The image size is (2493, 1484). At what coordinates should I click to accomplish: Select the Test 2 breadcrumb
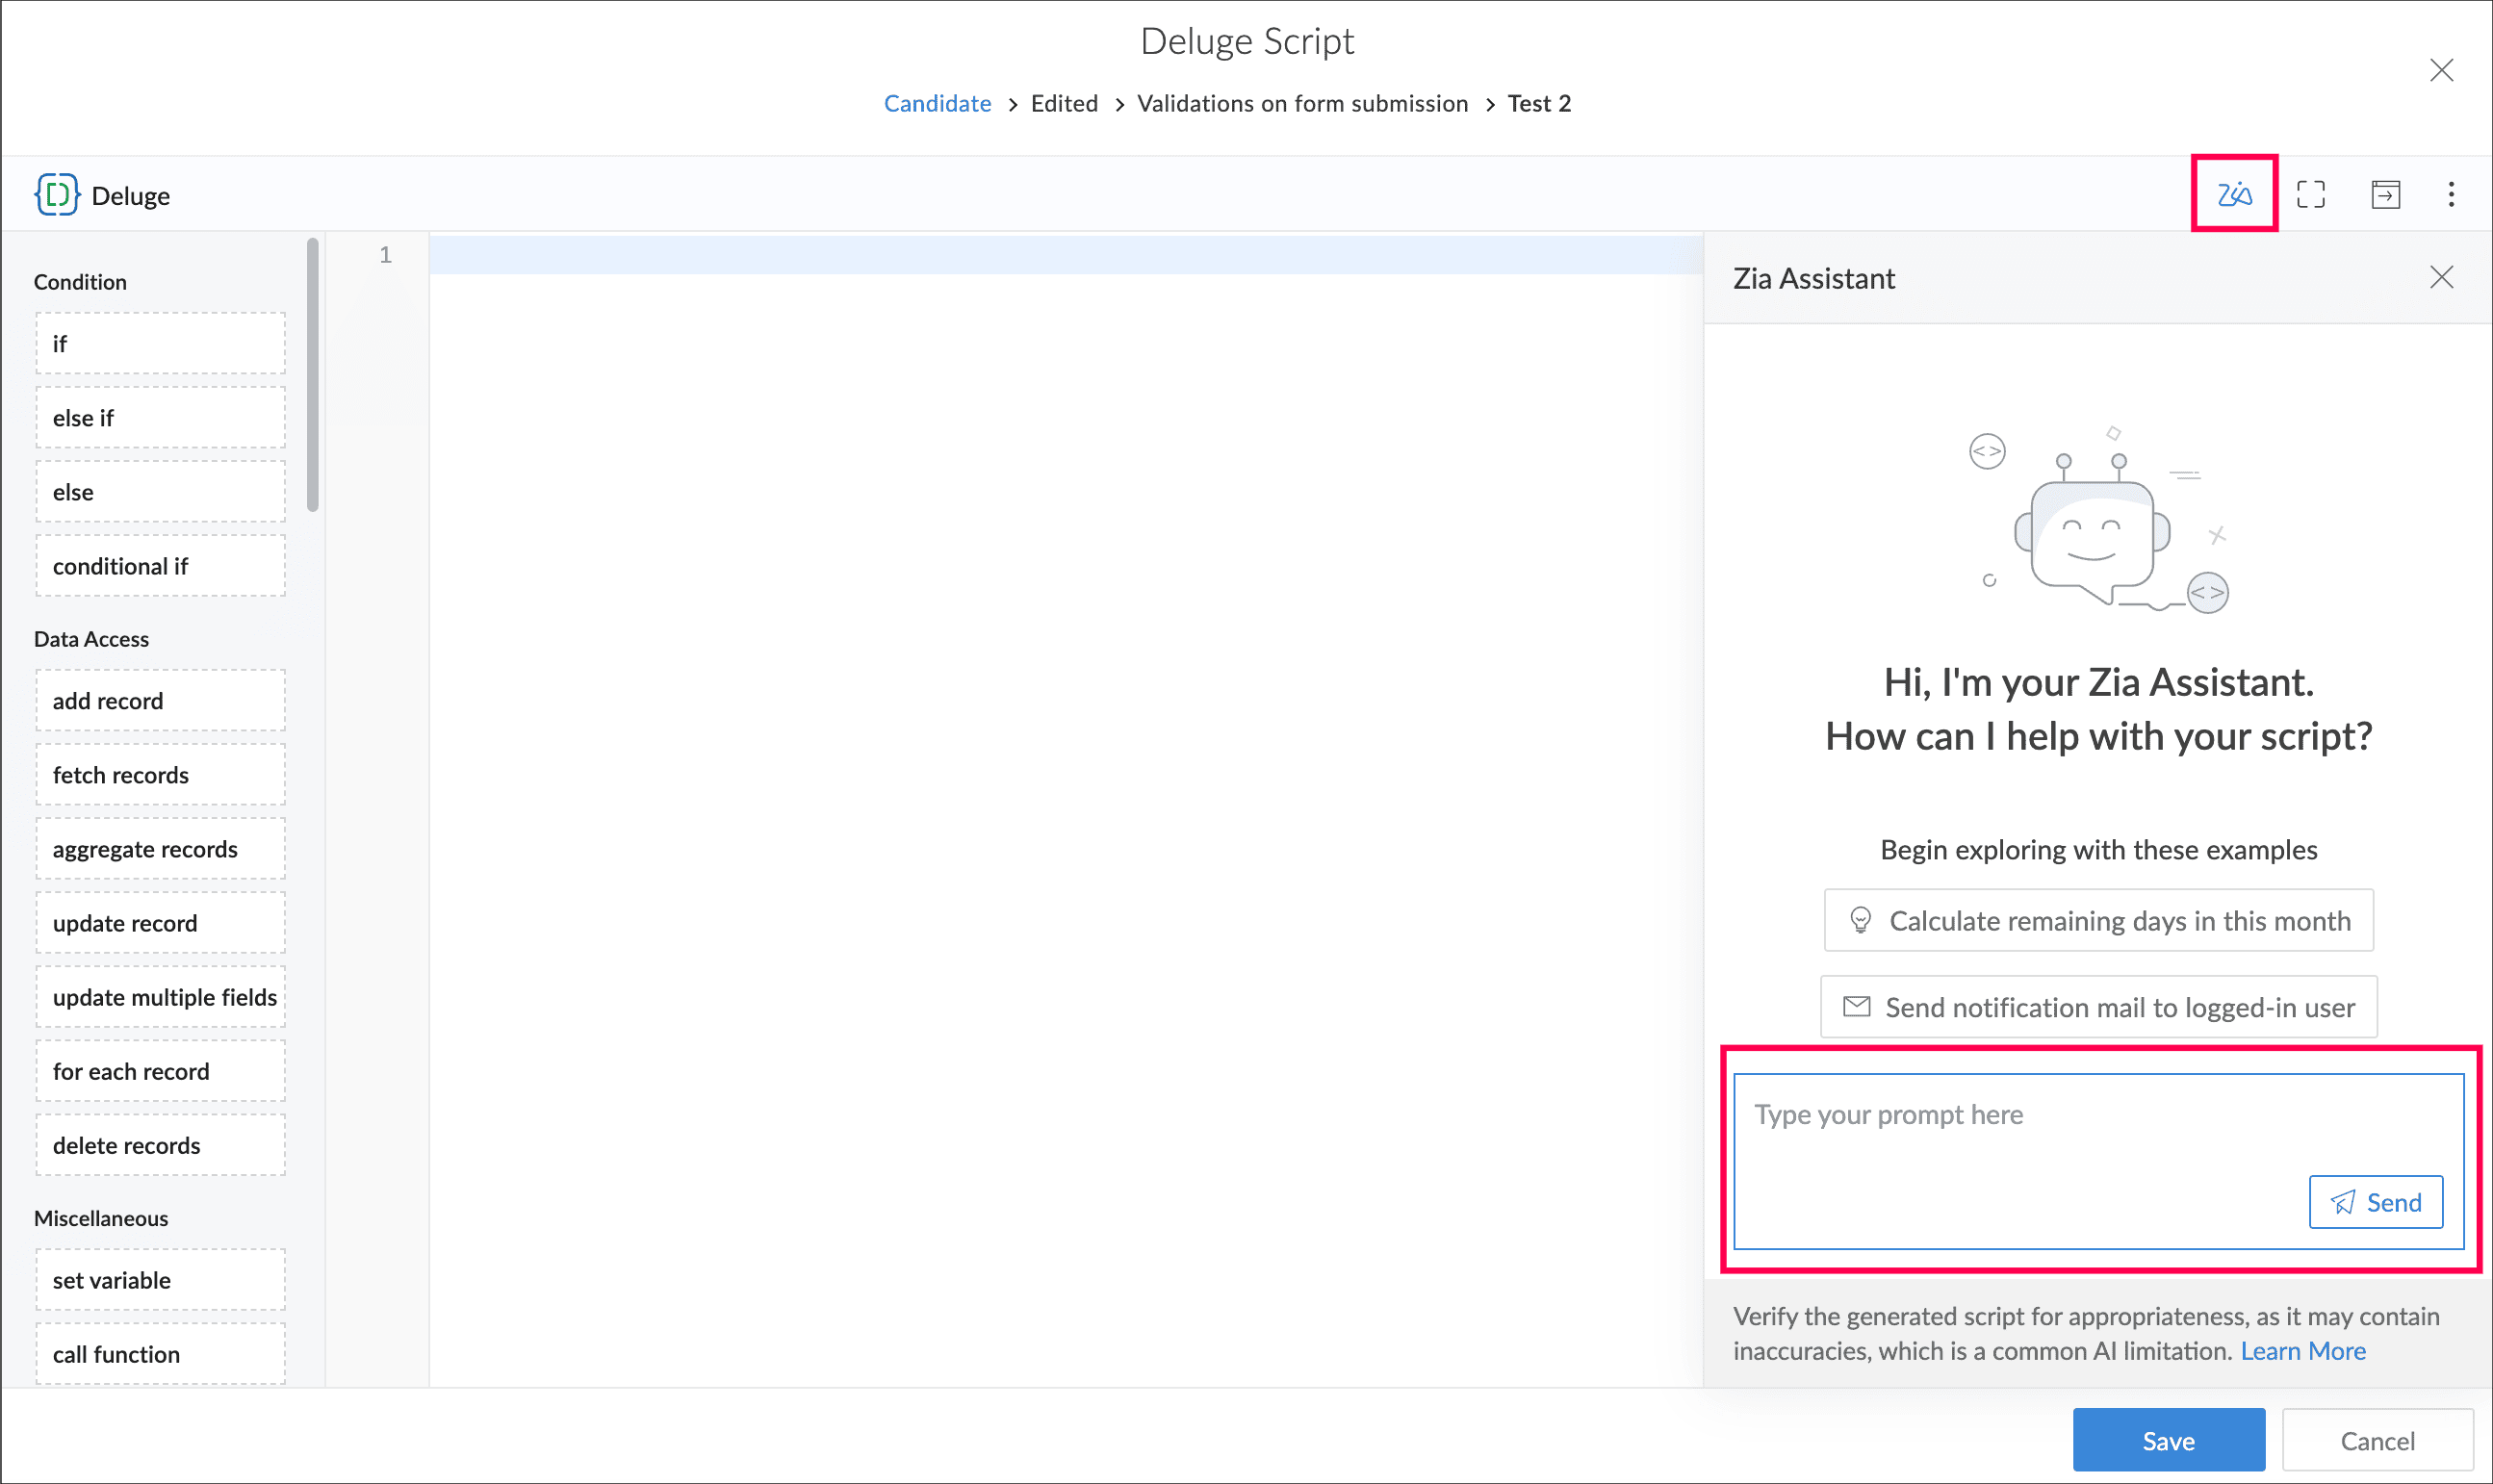point(1539,103)
